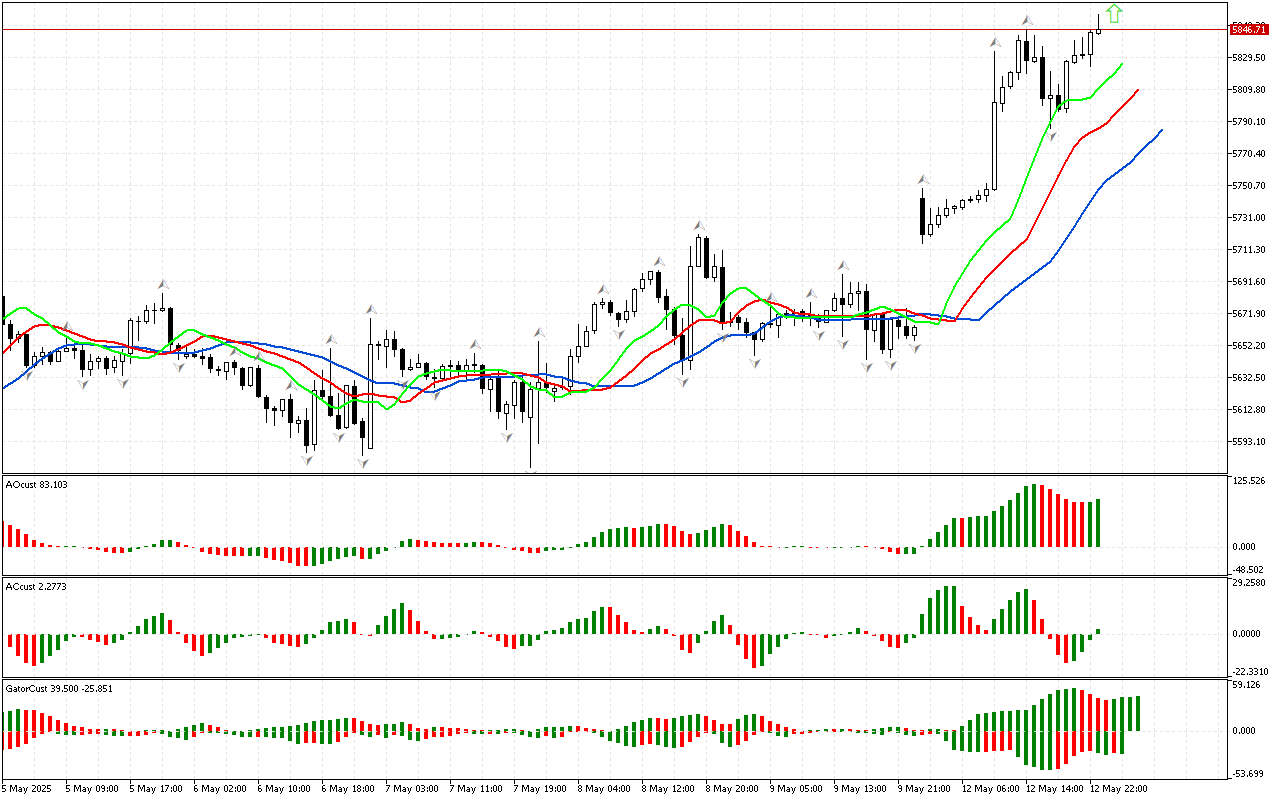Select the large white bullish 12 May candle
Image resolution: width=1280 pixels, height=800 pixels.
995,145
